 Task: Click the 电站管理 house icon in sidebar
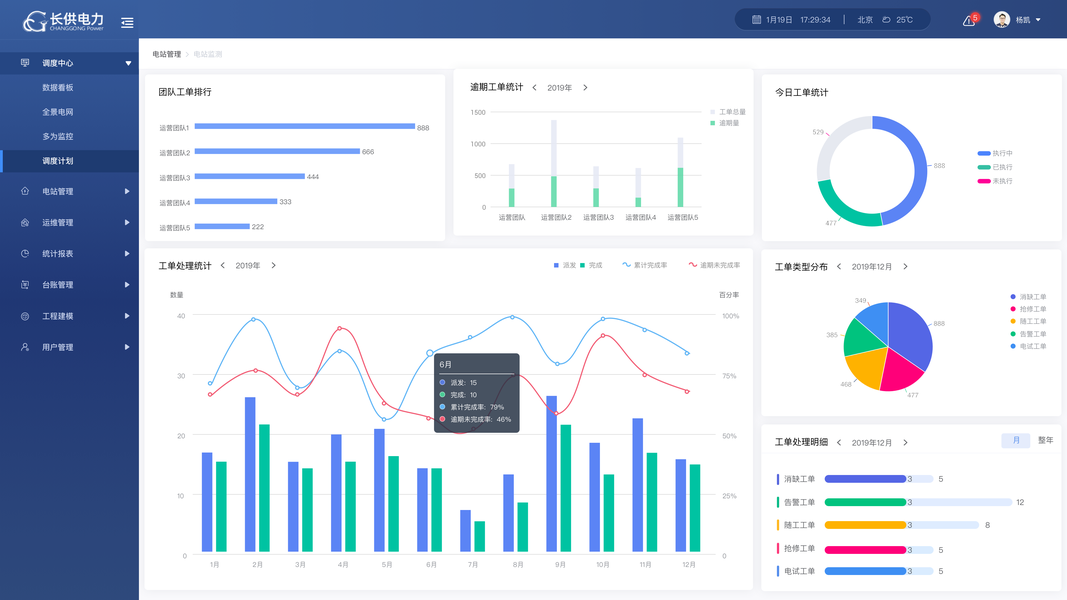pos(25,191)
